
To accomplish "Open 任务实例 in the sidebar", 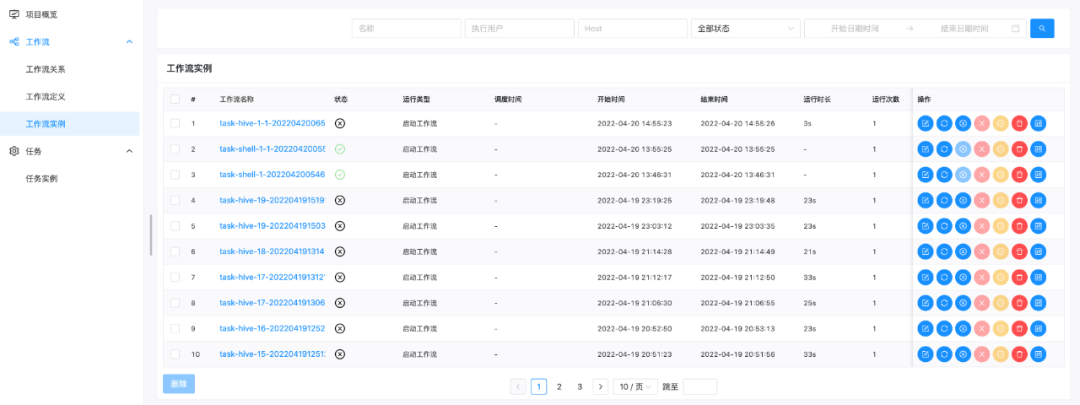I will click(x=41, y=179).
